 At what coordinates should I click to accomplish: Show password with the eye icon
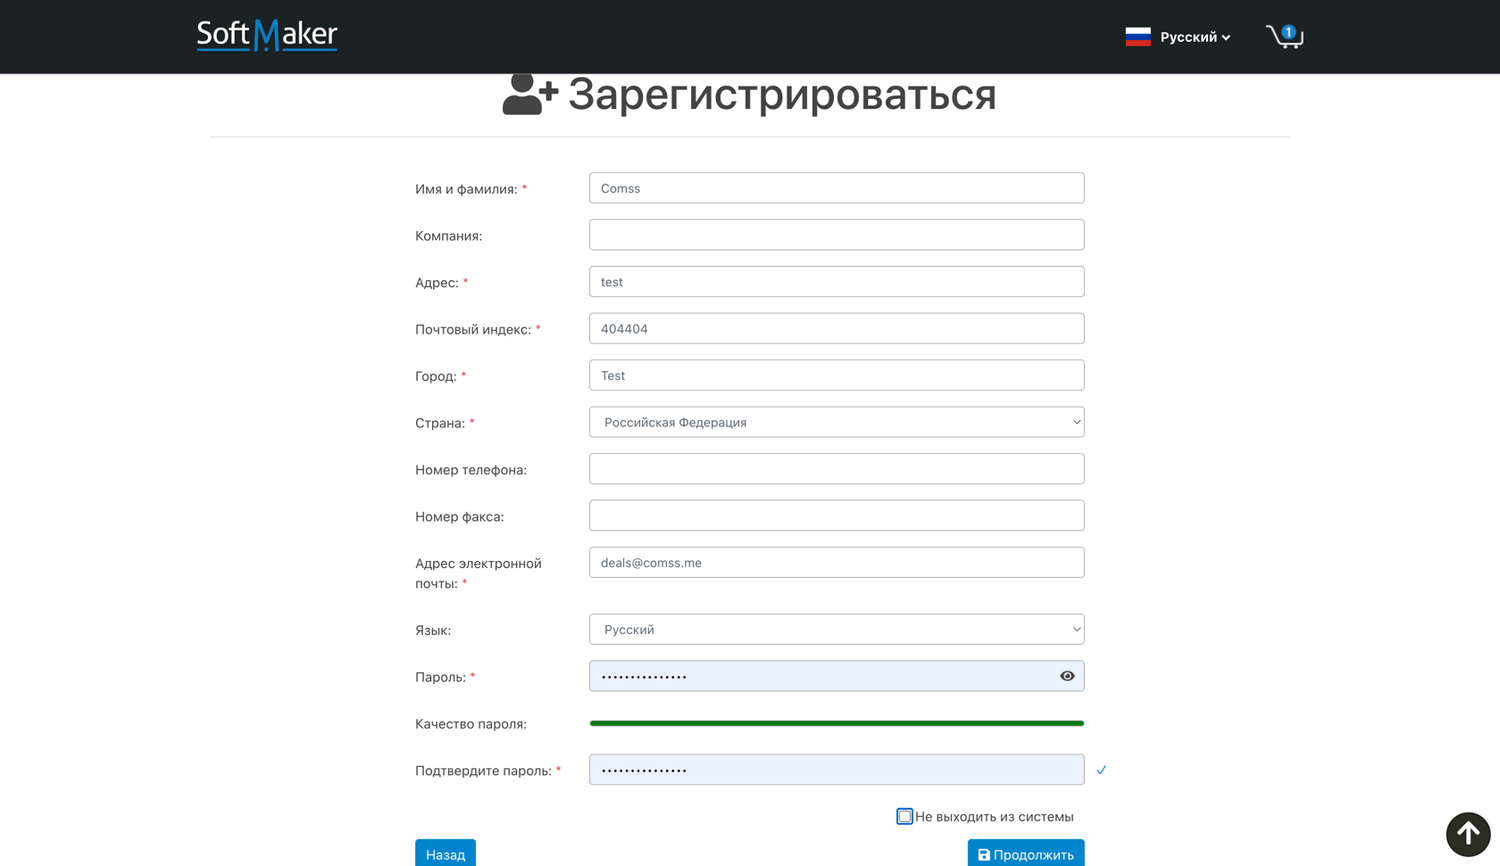click(x=1067, y=676)
